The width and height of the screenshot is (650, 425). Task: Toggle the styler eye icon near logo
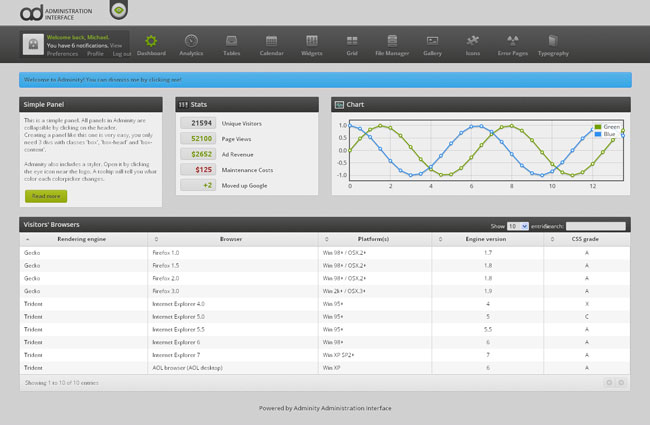click(x=119, y=10)
